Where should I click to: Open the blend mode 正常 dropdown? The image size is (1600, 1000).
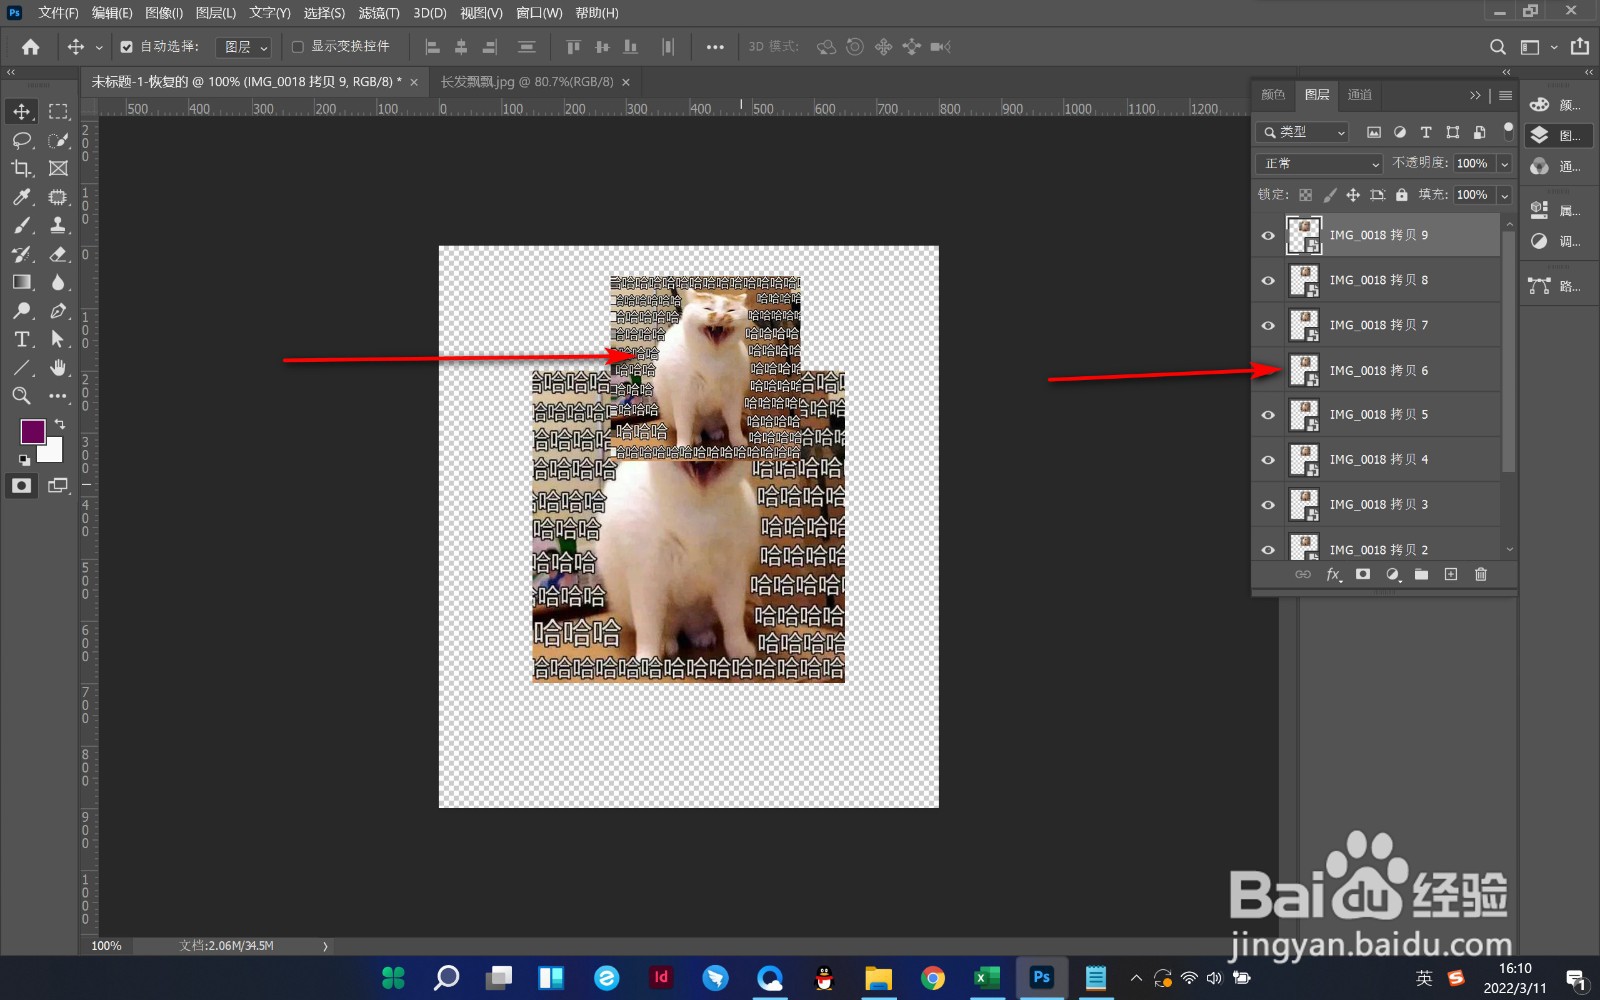(1319, 163)
